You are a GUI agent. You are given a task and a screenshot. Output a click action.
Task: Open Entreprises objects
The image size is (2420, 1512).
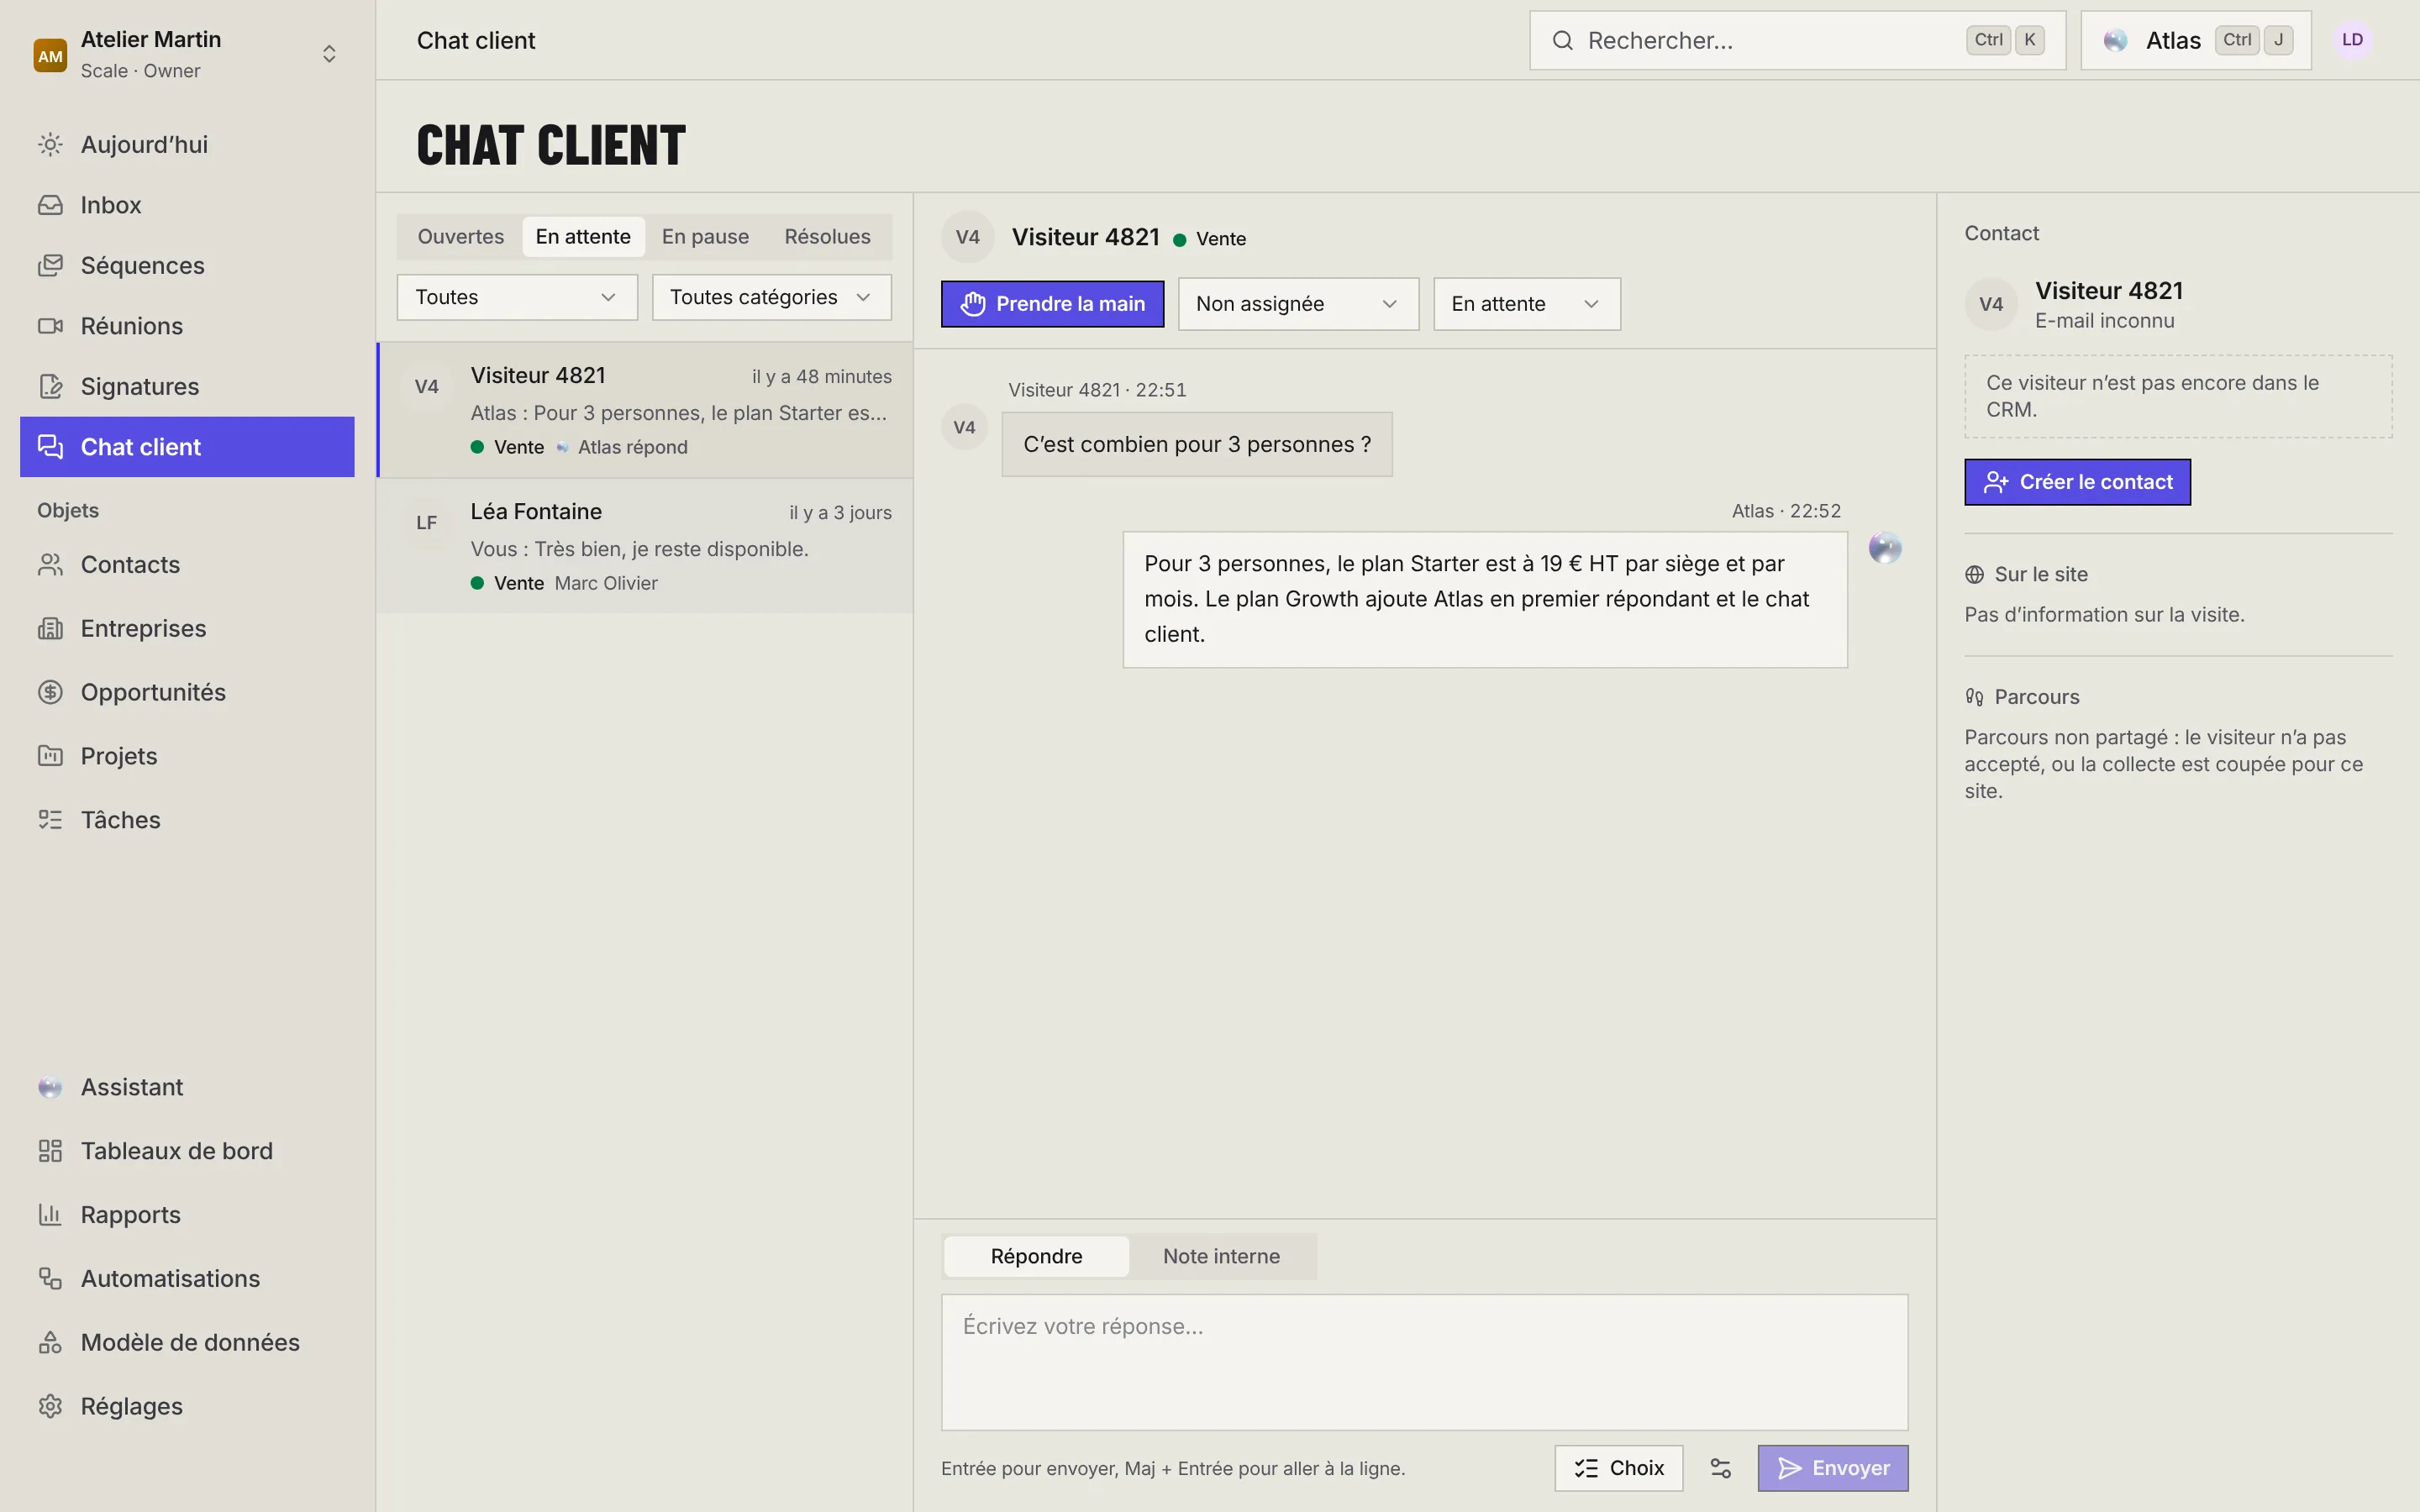click(187, 628)
